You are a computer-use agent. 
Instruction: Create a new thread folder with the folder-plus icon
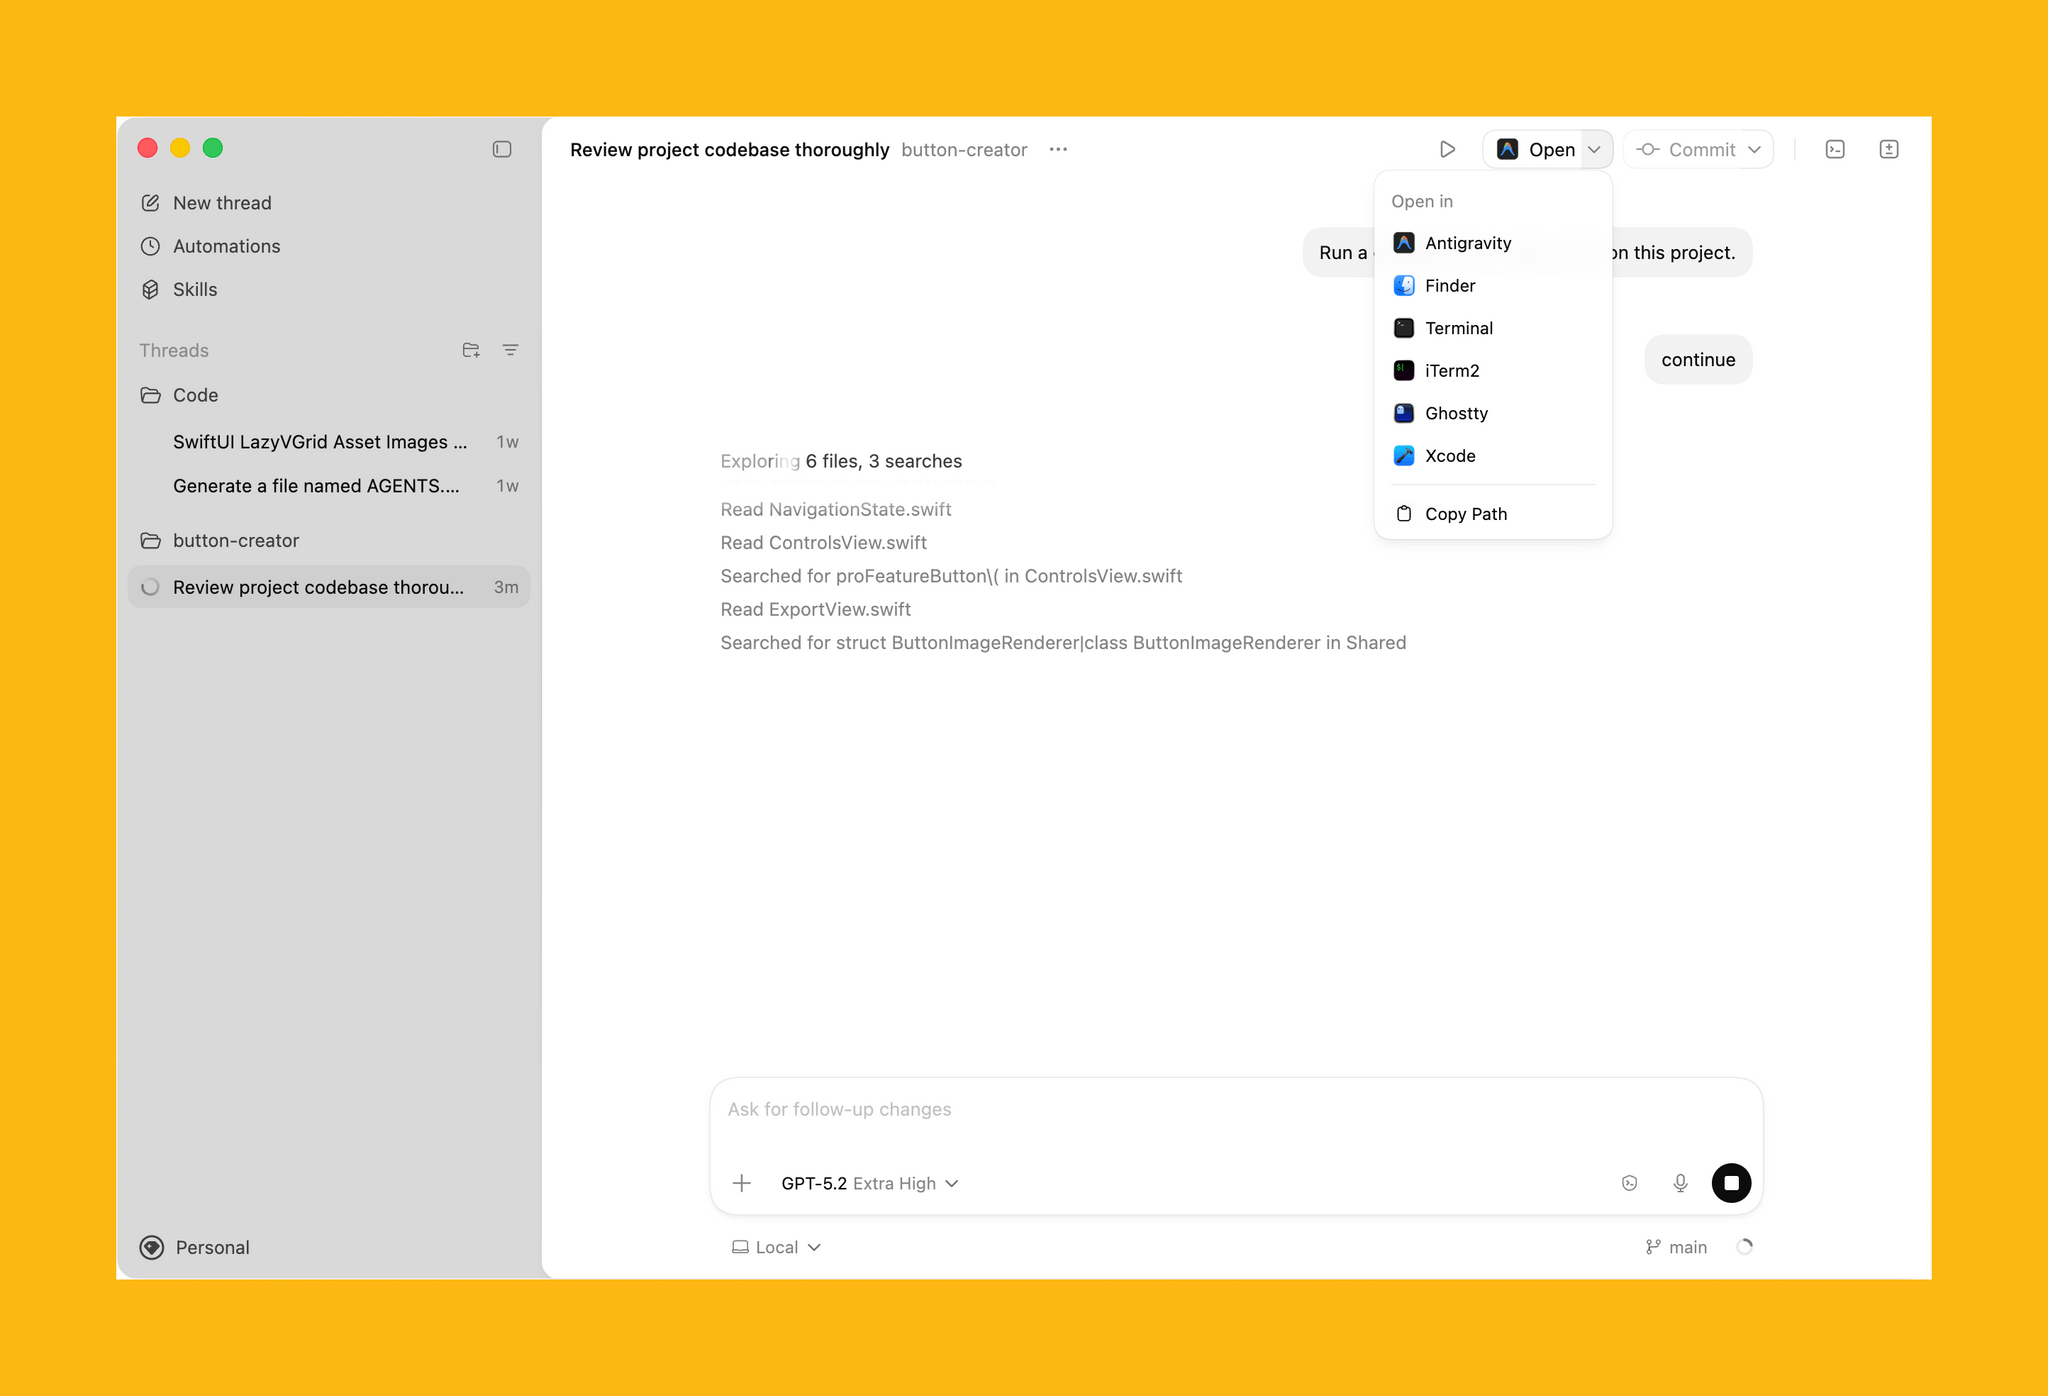coord(471,350)
